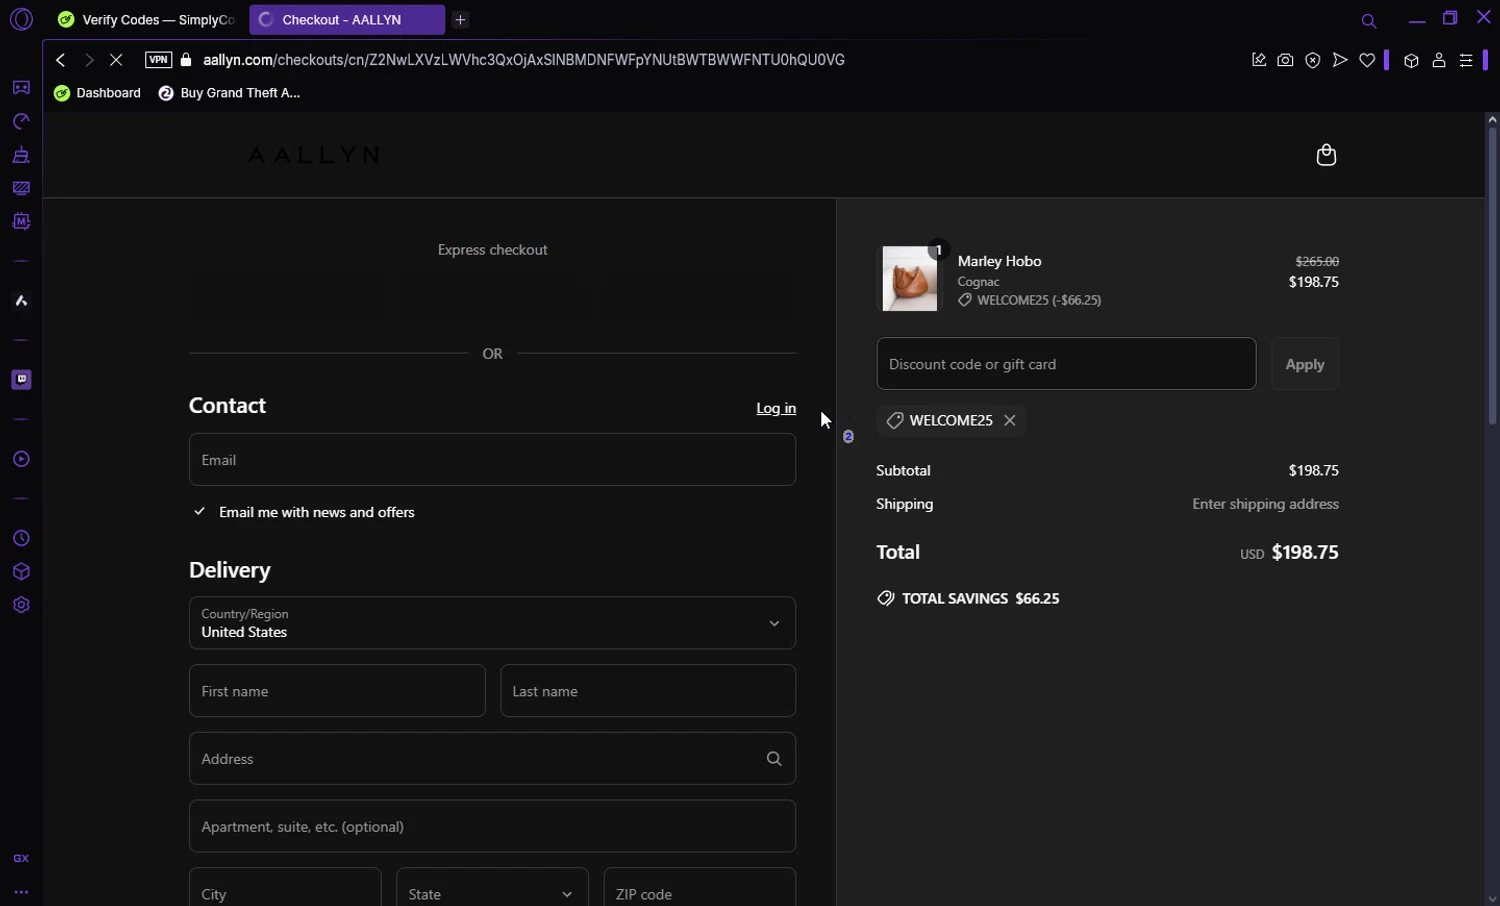Viewport: 1500px width, 906px height.
Task: Open the M chip icon in sidebar
Action: pos(21,221)
